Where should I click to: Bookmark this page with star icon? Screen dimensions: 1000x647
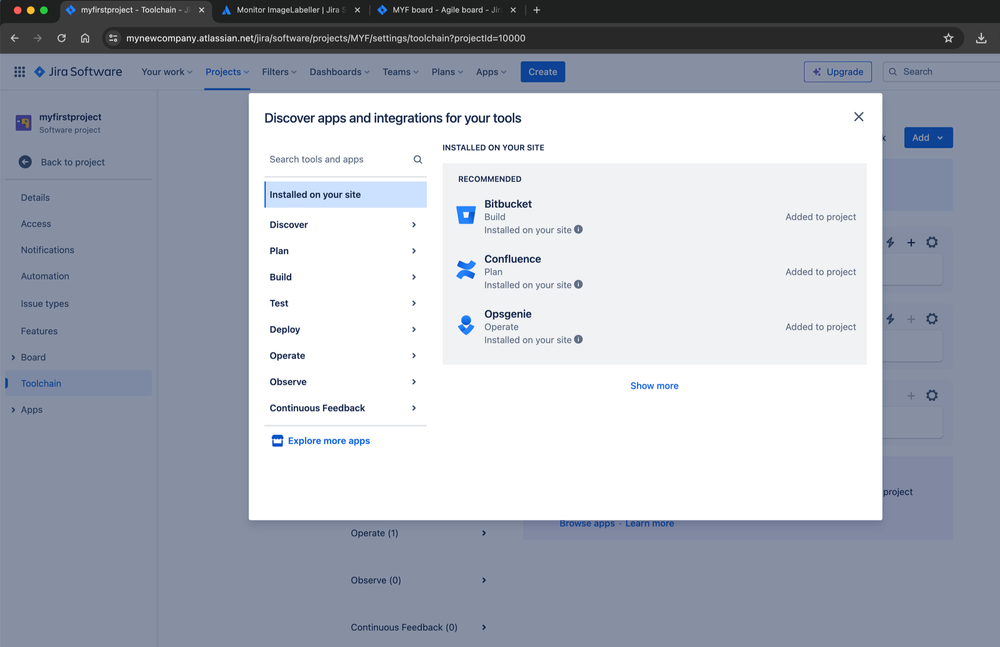click(948, 38)
